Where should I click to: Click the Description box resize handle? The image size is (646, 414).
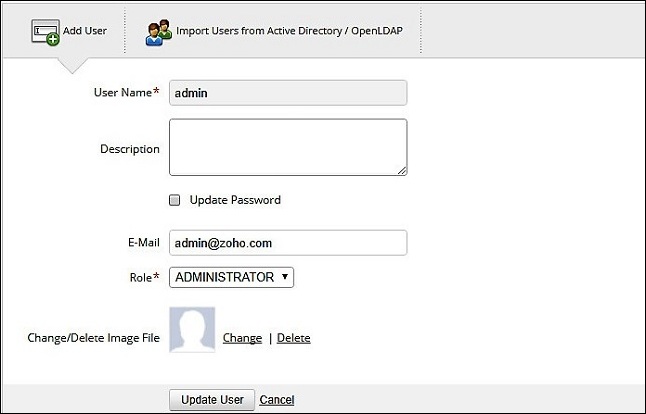point(402,171)
